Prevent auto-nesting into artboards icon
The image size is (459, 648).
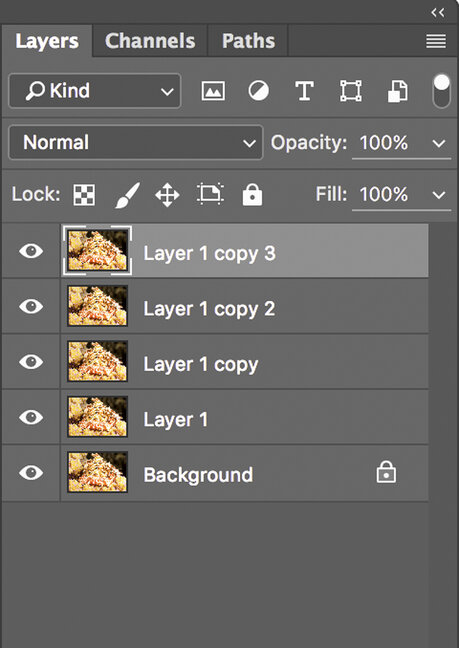click(211, 194)
